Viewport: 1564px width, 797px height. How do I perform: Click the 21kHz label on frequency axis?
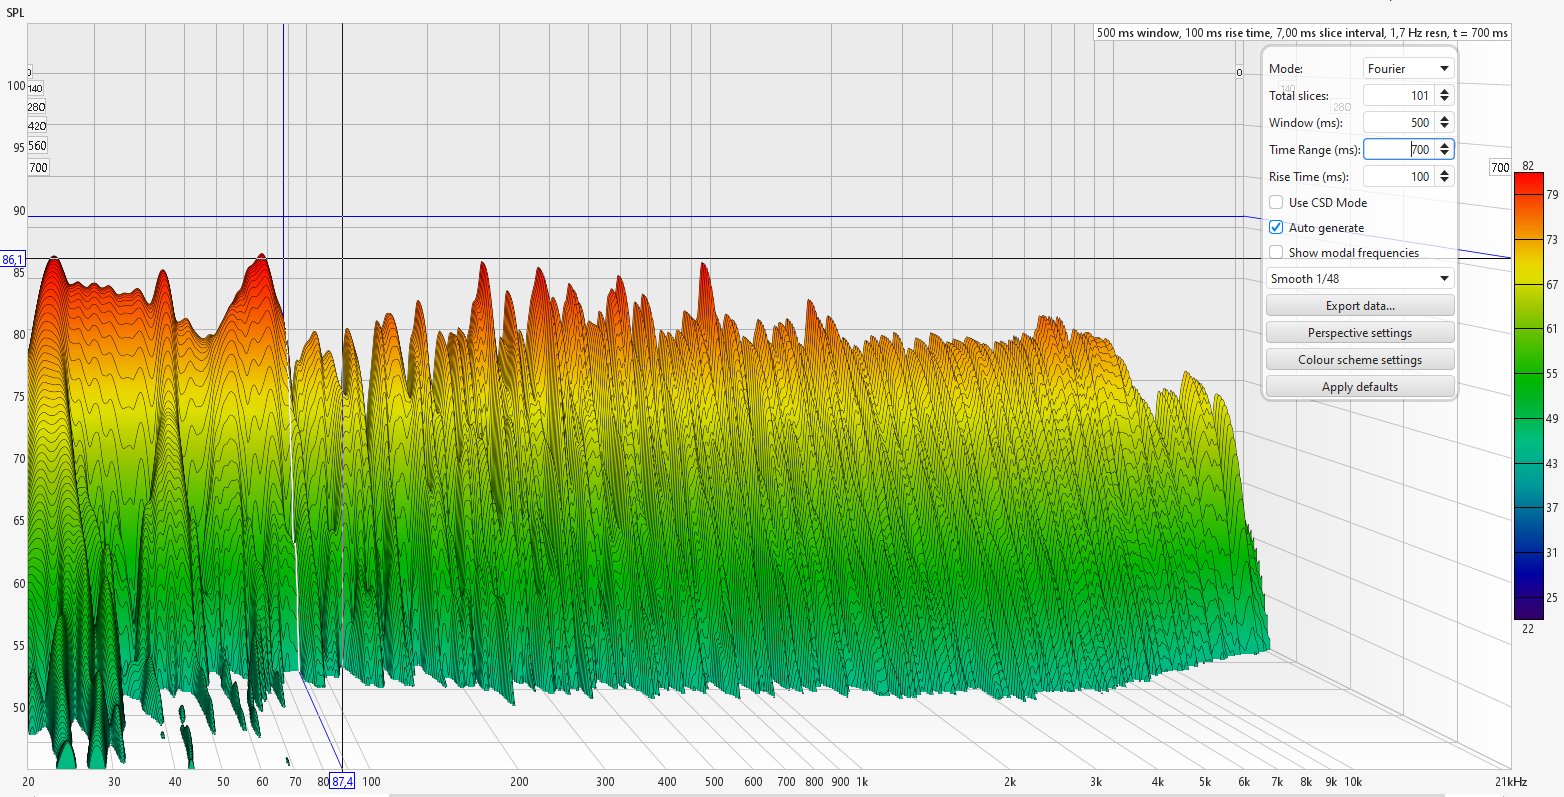point(1511,782)
